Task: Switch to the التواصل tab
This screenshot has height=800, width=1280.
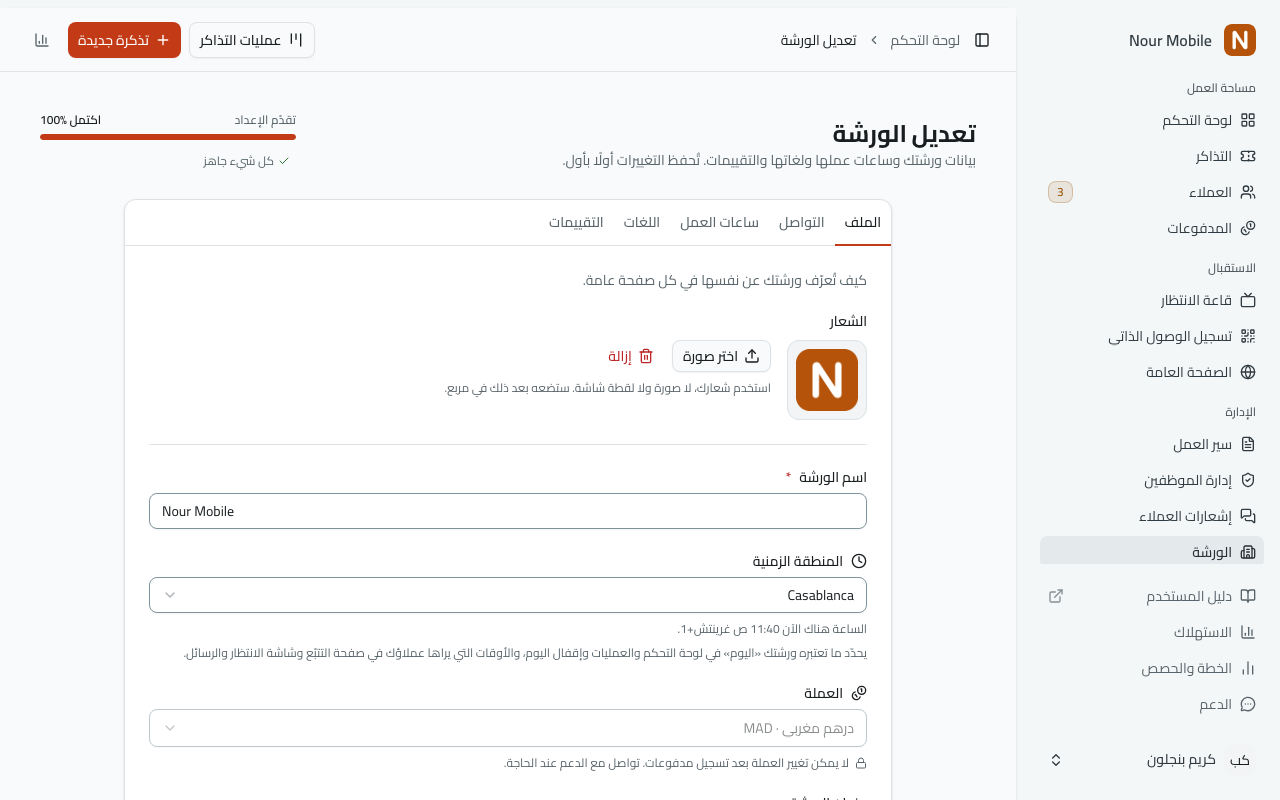Action: pos(802,222)
